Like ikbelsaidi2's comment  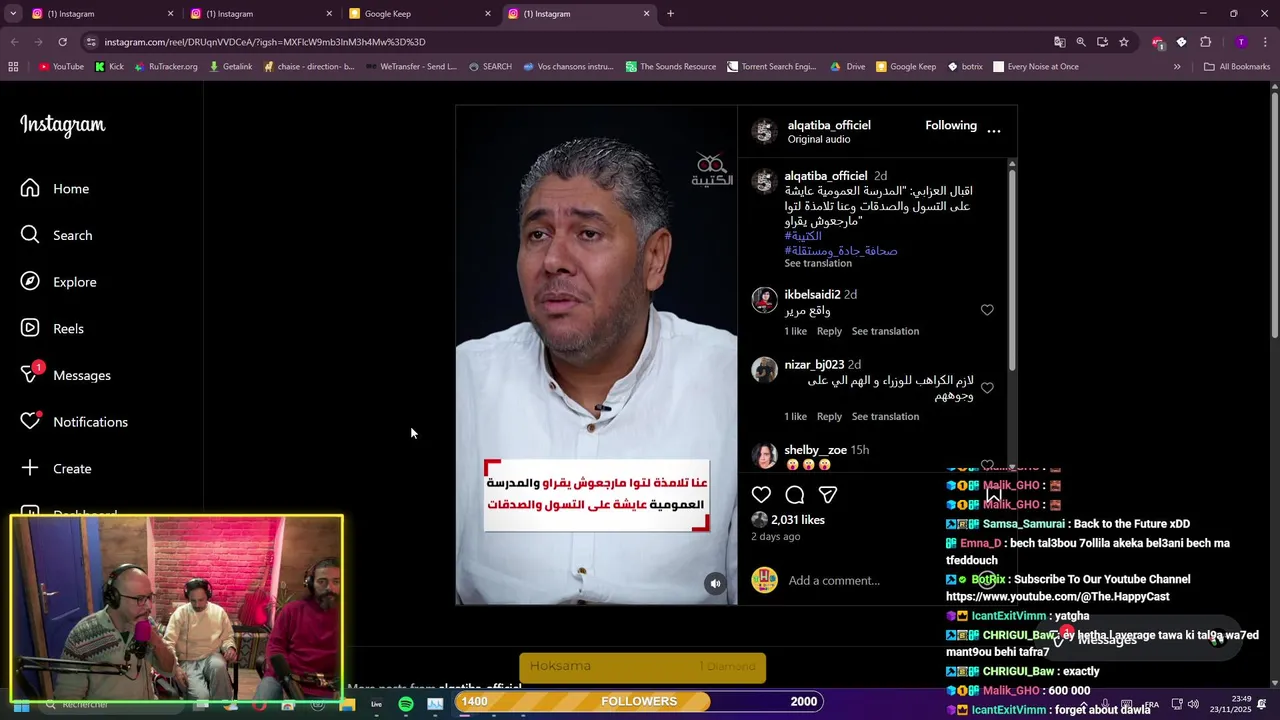pos(987,310)
